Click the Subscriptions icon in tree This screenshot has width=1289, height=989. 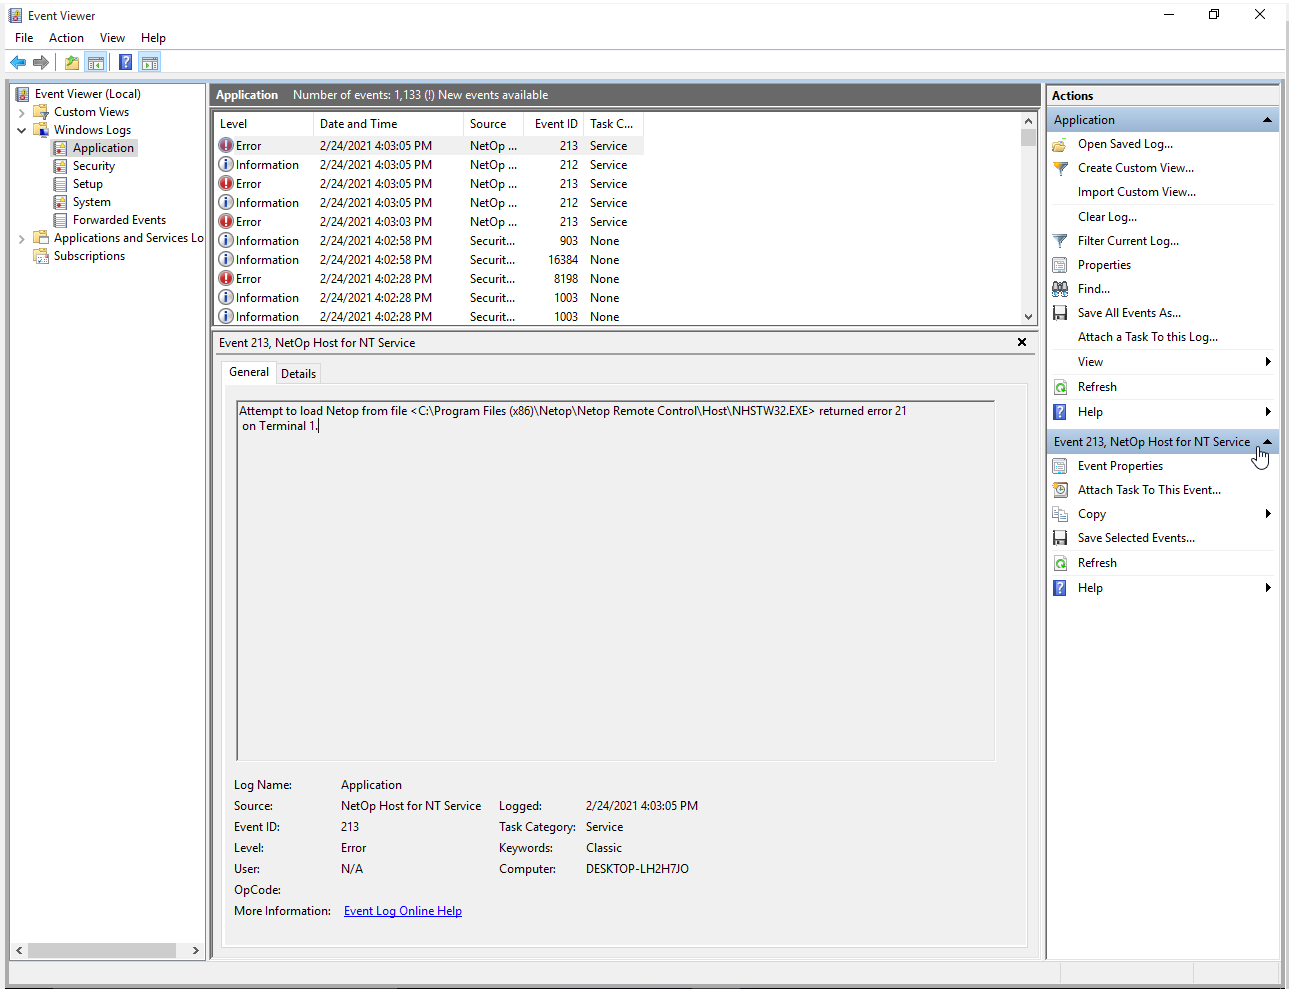[x=41, y=256]
